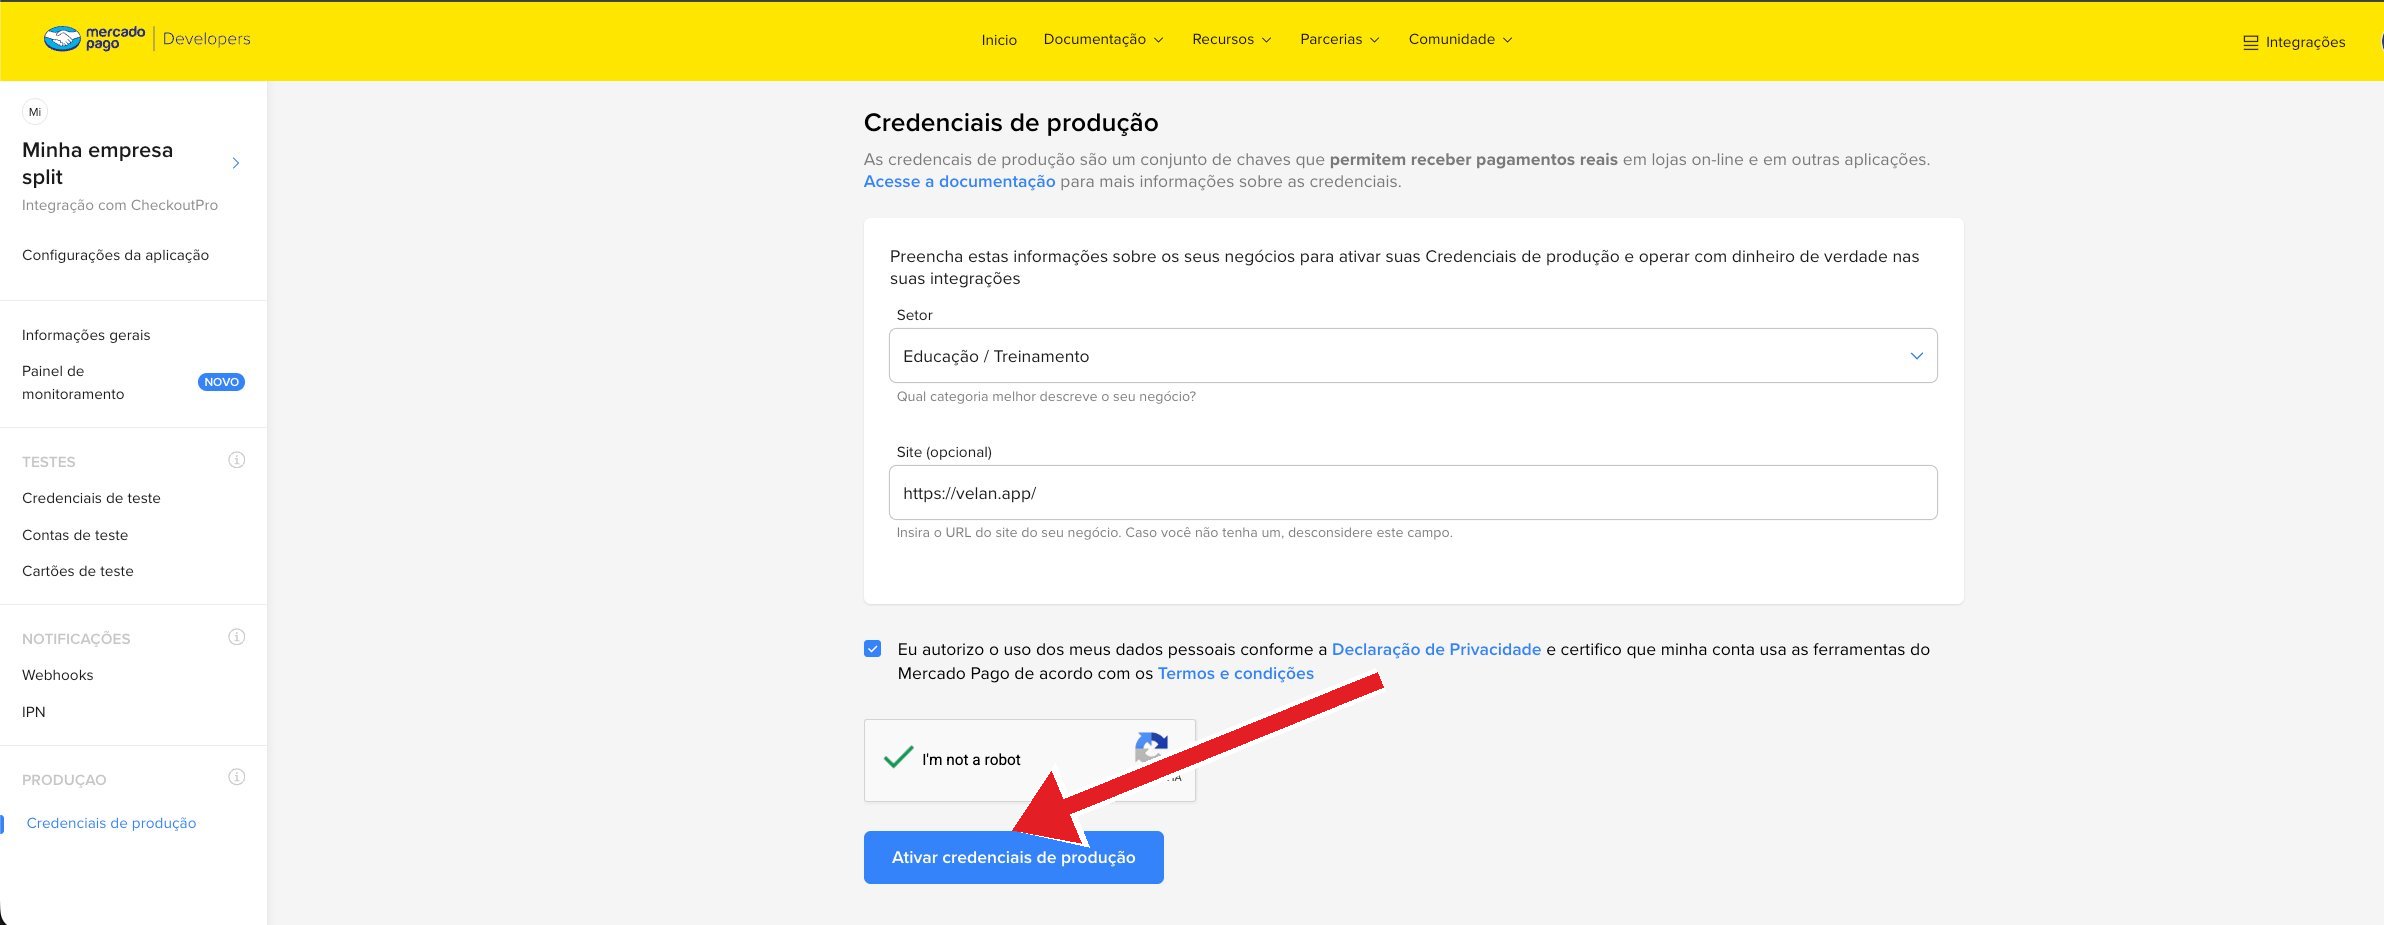This screenshot has height=925, width=2384.
Task: Click the Credenciais de produção page heading
Action: [x=1011, y=123]
